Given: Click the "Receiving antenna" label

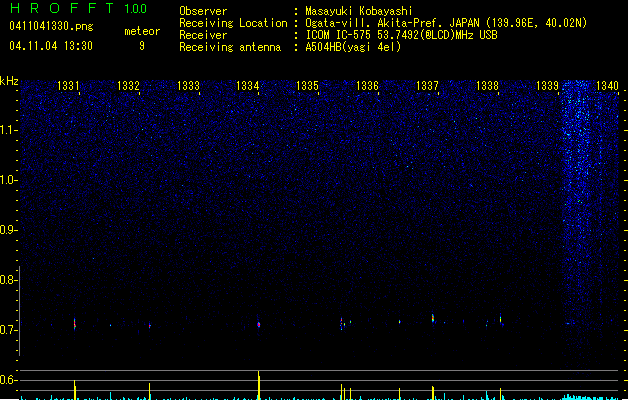Looking at the screenshot, I should 230,47.
